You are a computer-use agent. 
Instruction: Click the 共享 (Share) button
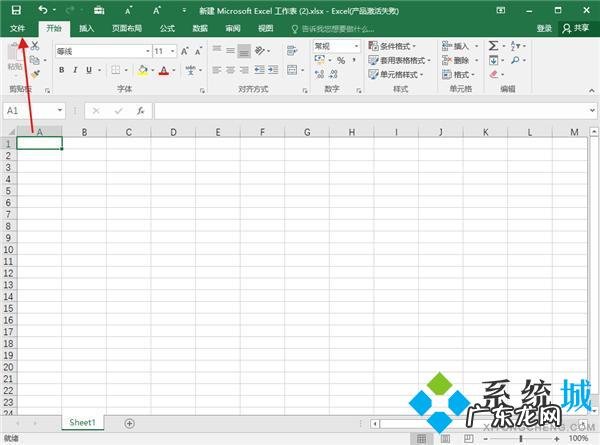(576, 29)
